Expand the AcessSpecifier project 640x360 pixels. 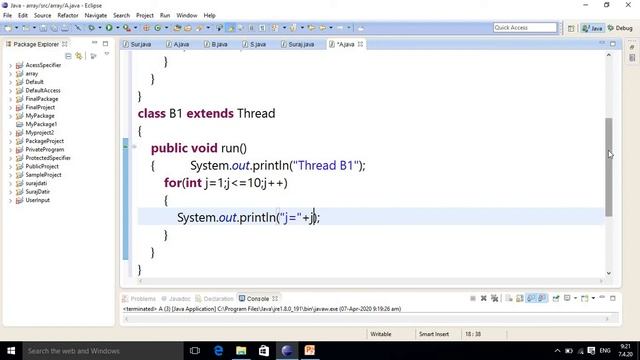pyautogui.click(x=10, y=65)
